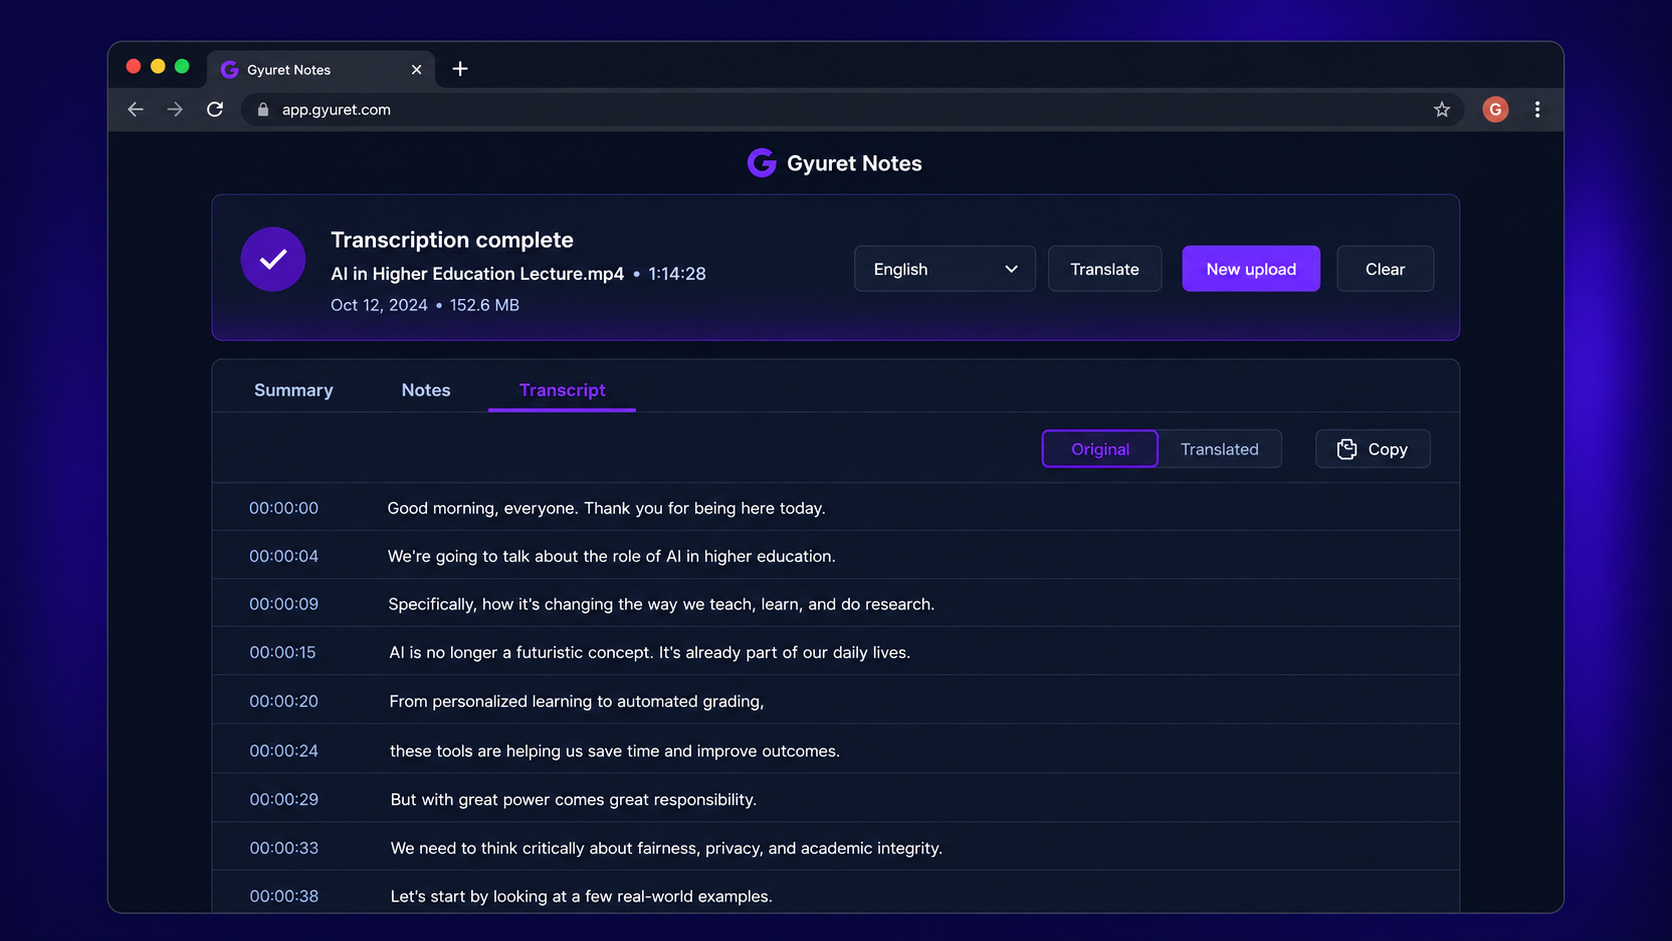This screenshot has width=1672, height=941.
Task: Click line "these tools are helping us save time"
Action: (614, 751)
